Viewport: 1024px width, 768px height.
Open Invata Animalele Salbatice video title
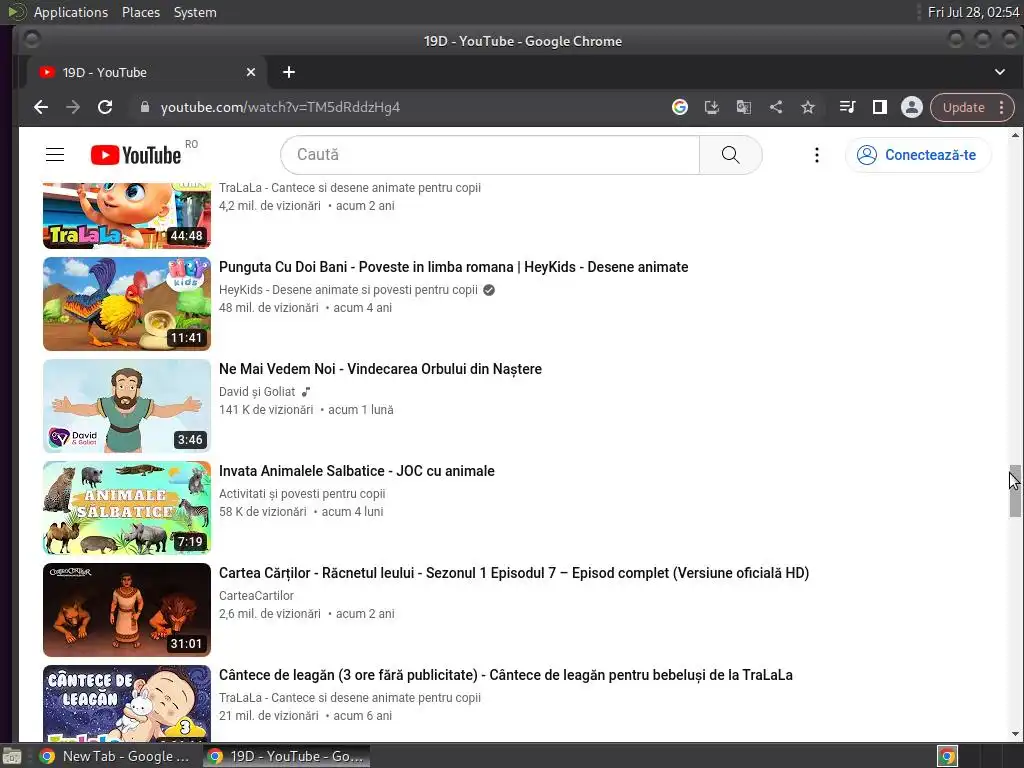pos(357,471)
